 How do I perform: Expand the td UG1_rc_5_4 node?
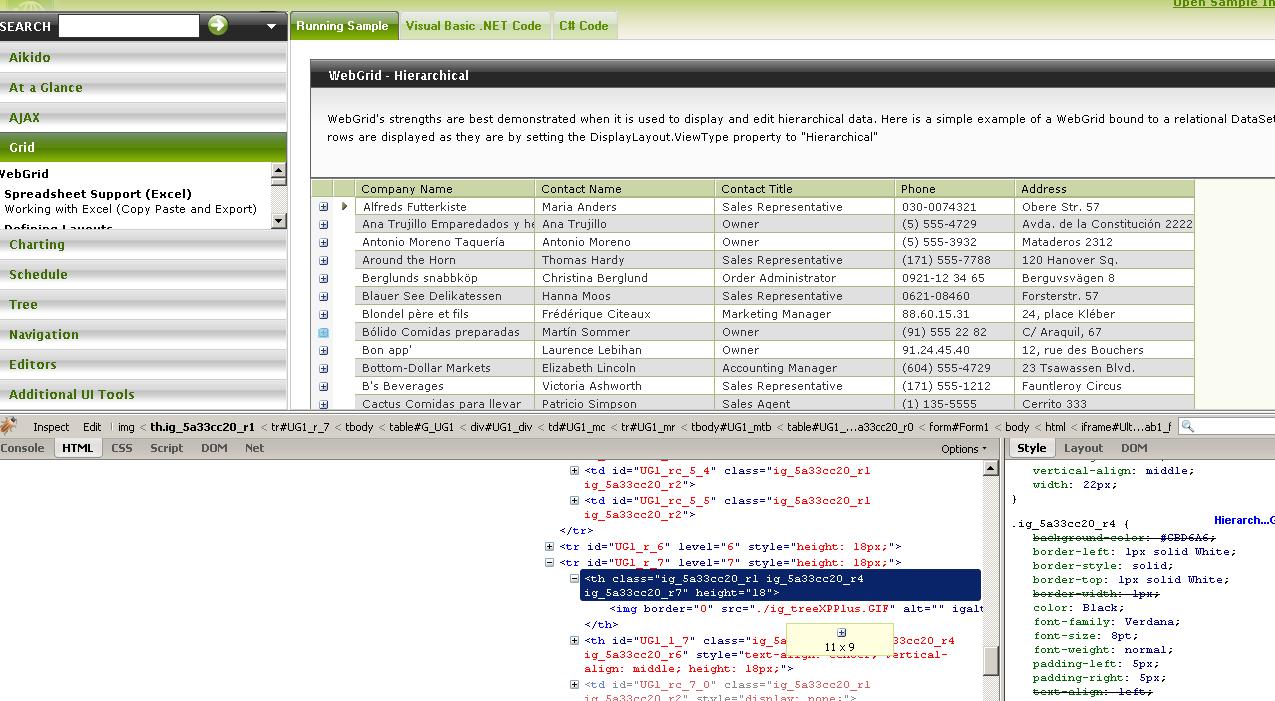click(x=574, y=470)
